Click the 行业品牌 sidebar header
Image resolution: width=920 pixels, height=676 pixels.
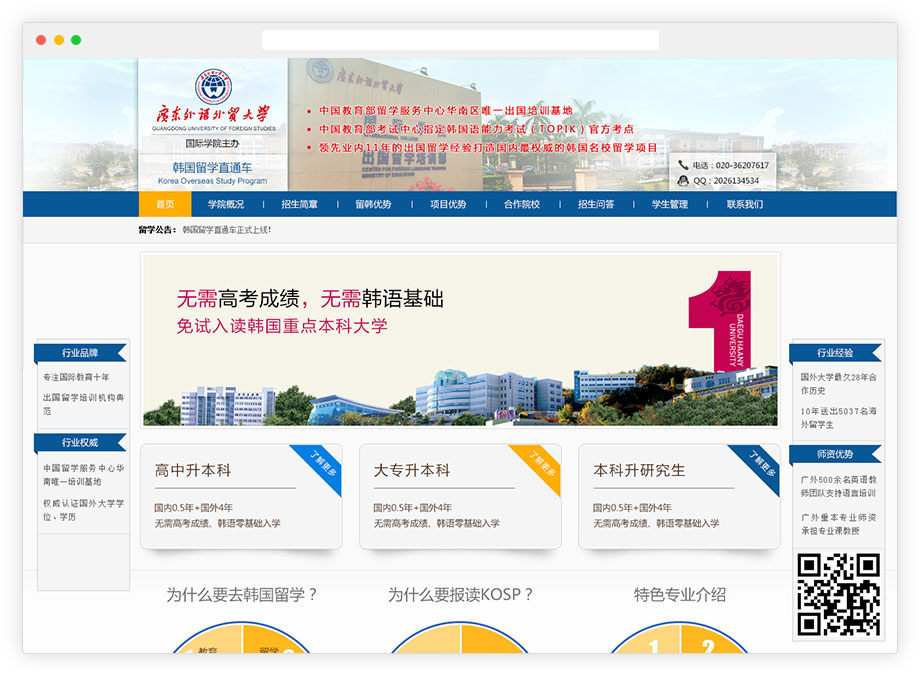[x=80, y=353]
